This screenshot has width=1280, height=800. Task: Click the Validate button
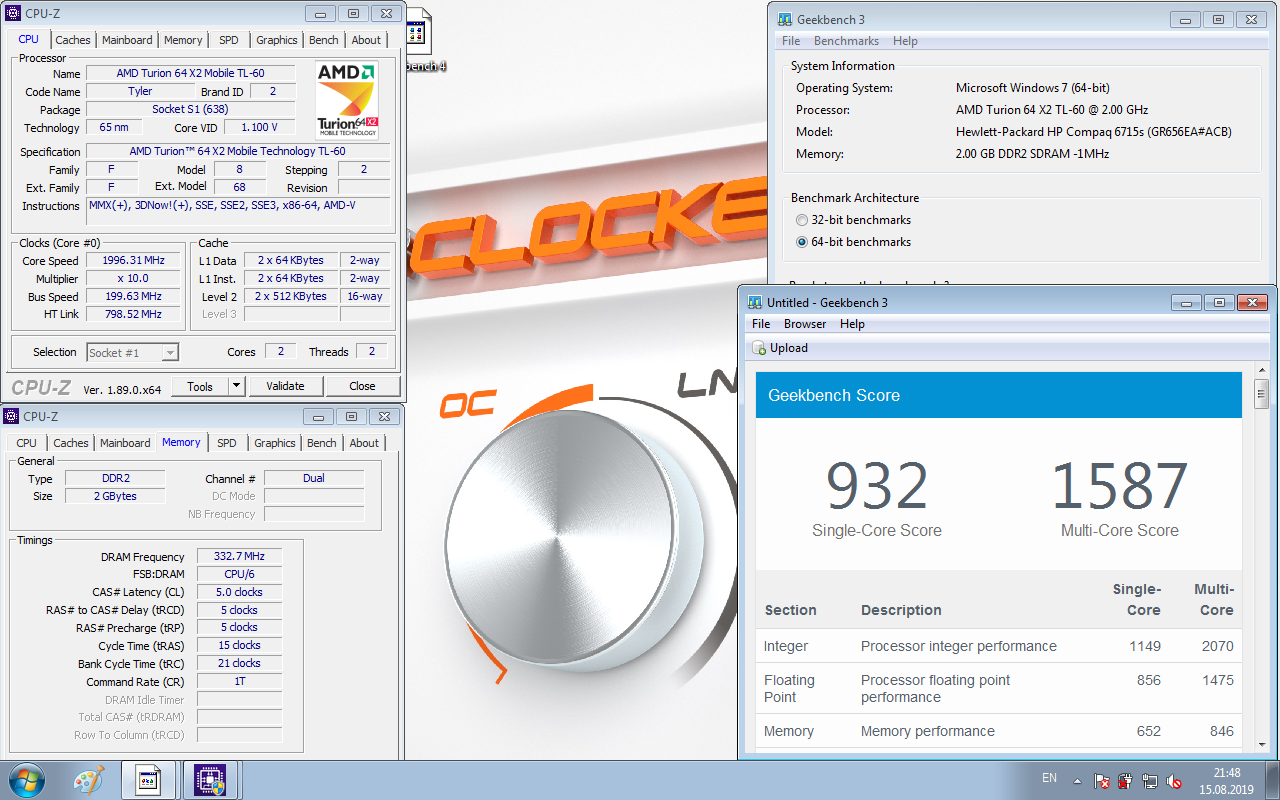(285, 386)
